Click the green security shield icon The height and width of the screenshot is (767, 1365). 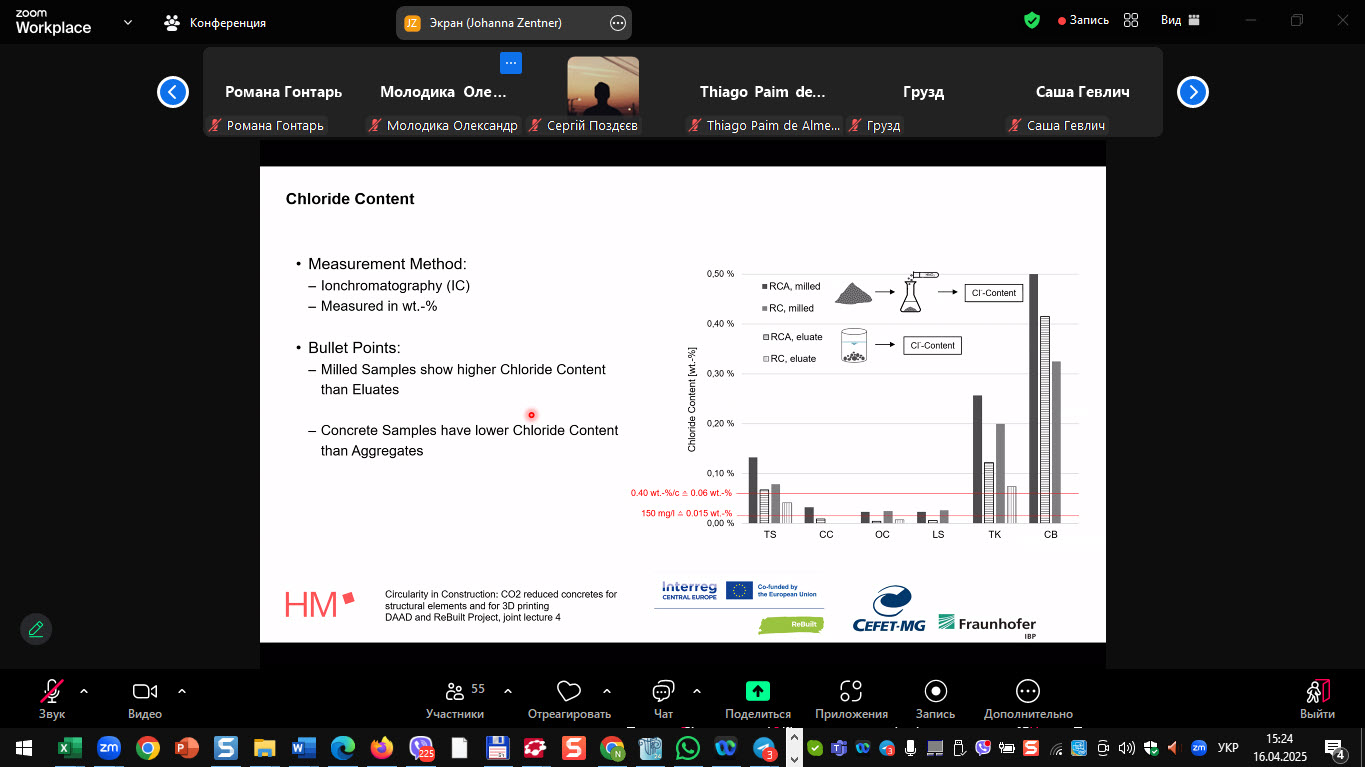pos(1032,20)
